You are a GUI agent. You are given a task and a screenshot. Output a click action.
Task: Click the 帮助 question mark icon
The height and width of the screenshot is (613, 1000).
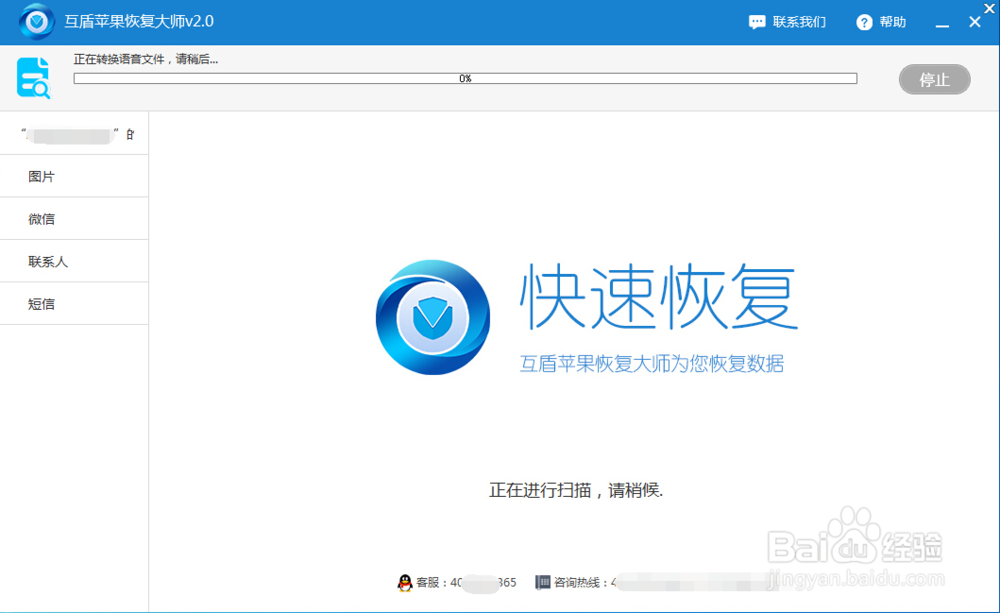[864, 22]
